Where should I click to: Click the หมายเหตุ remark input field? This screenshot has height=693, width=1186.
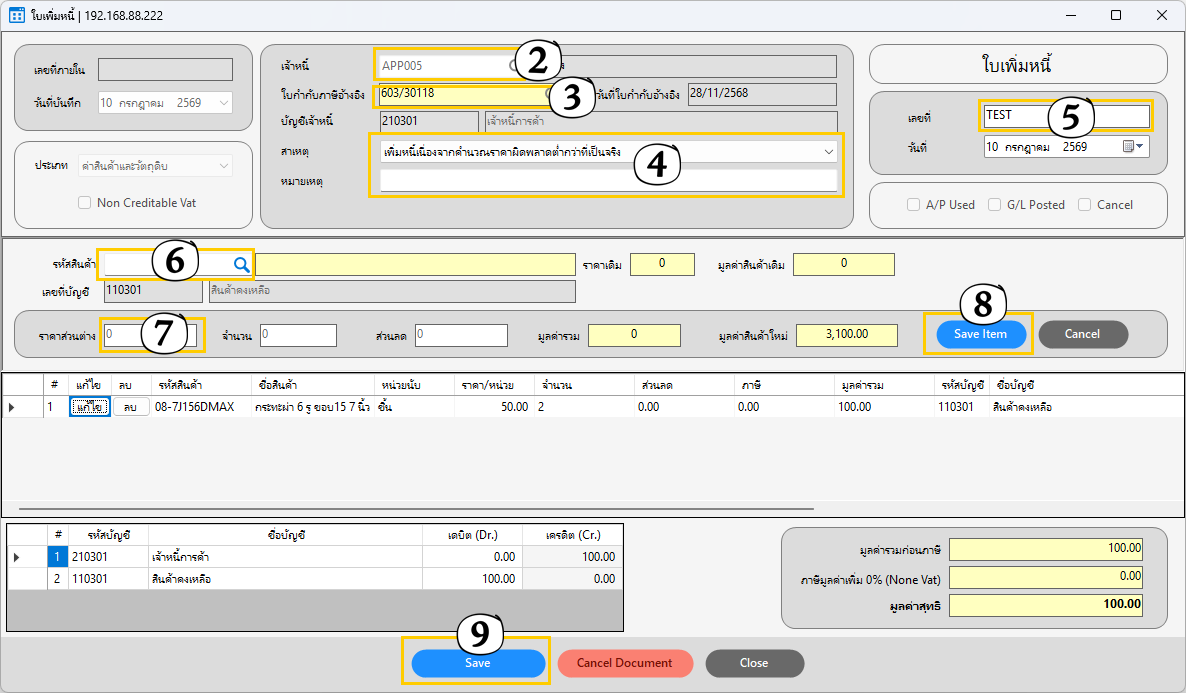coord(609,181)
